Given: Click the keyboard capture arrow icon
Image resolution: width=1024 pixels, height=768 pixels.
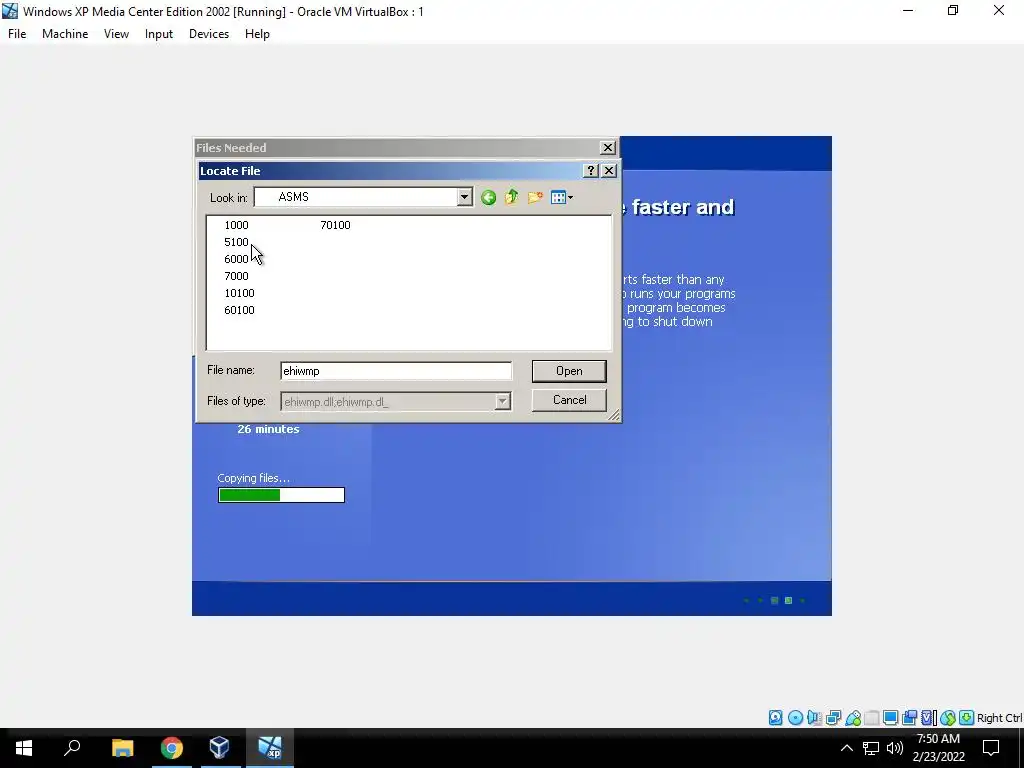Looking at the screenshot, I should [x=967, y=718].
